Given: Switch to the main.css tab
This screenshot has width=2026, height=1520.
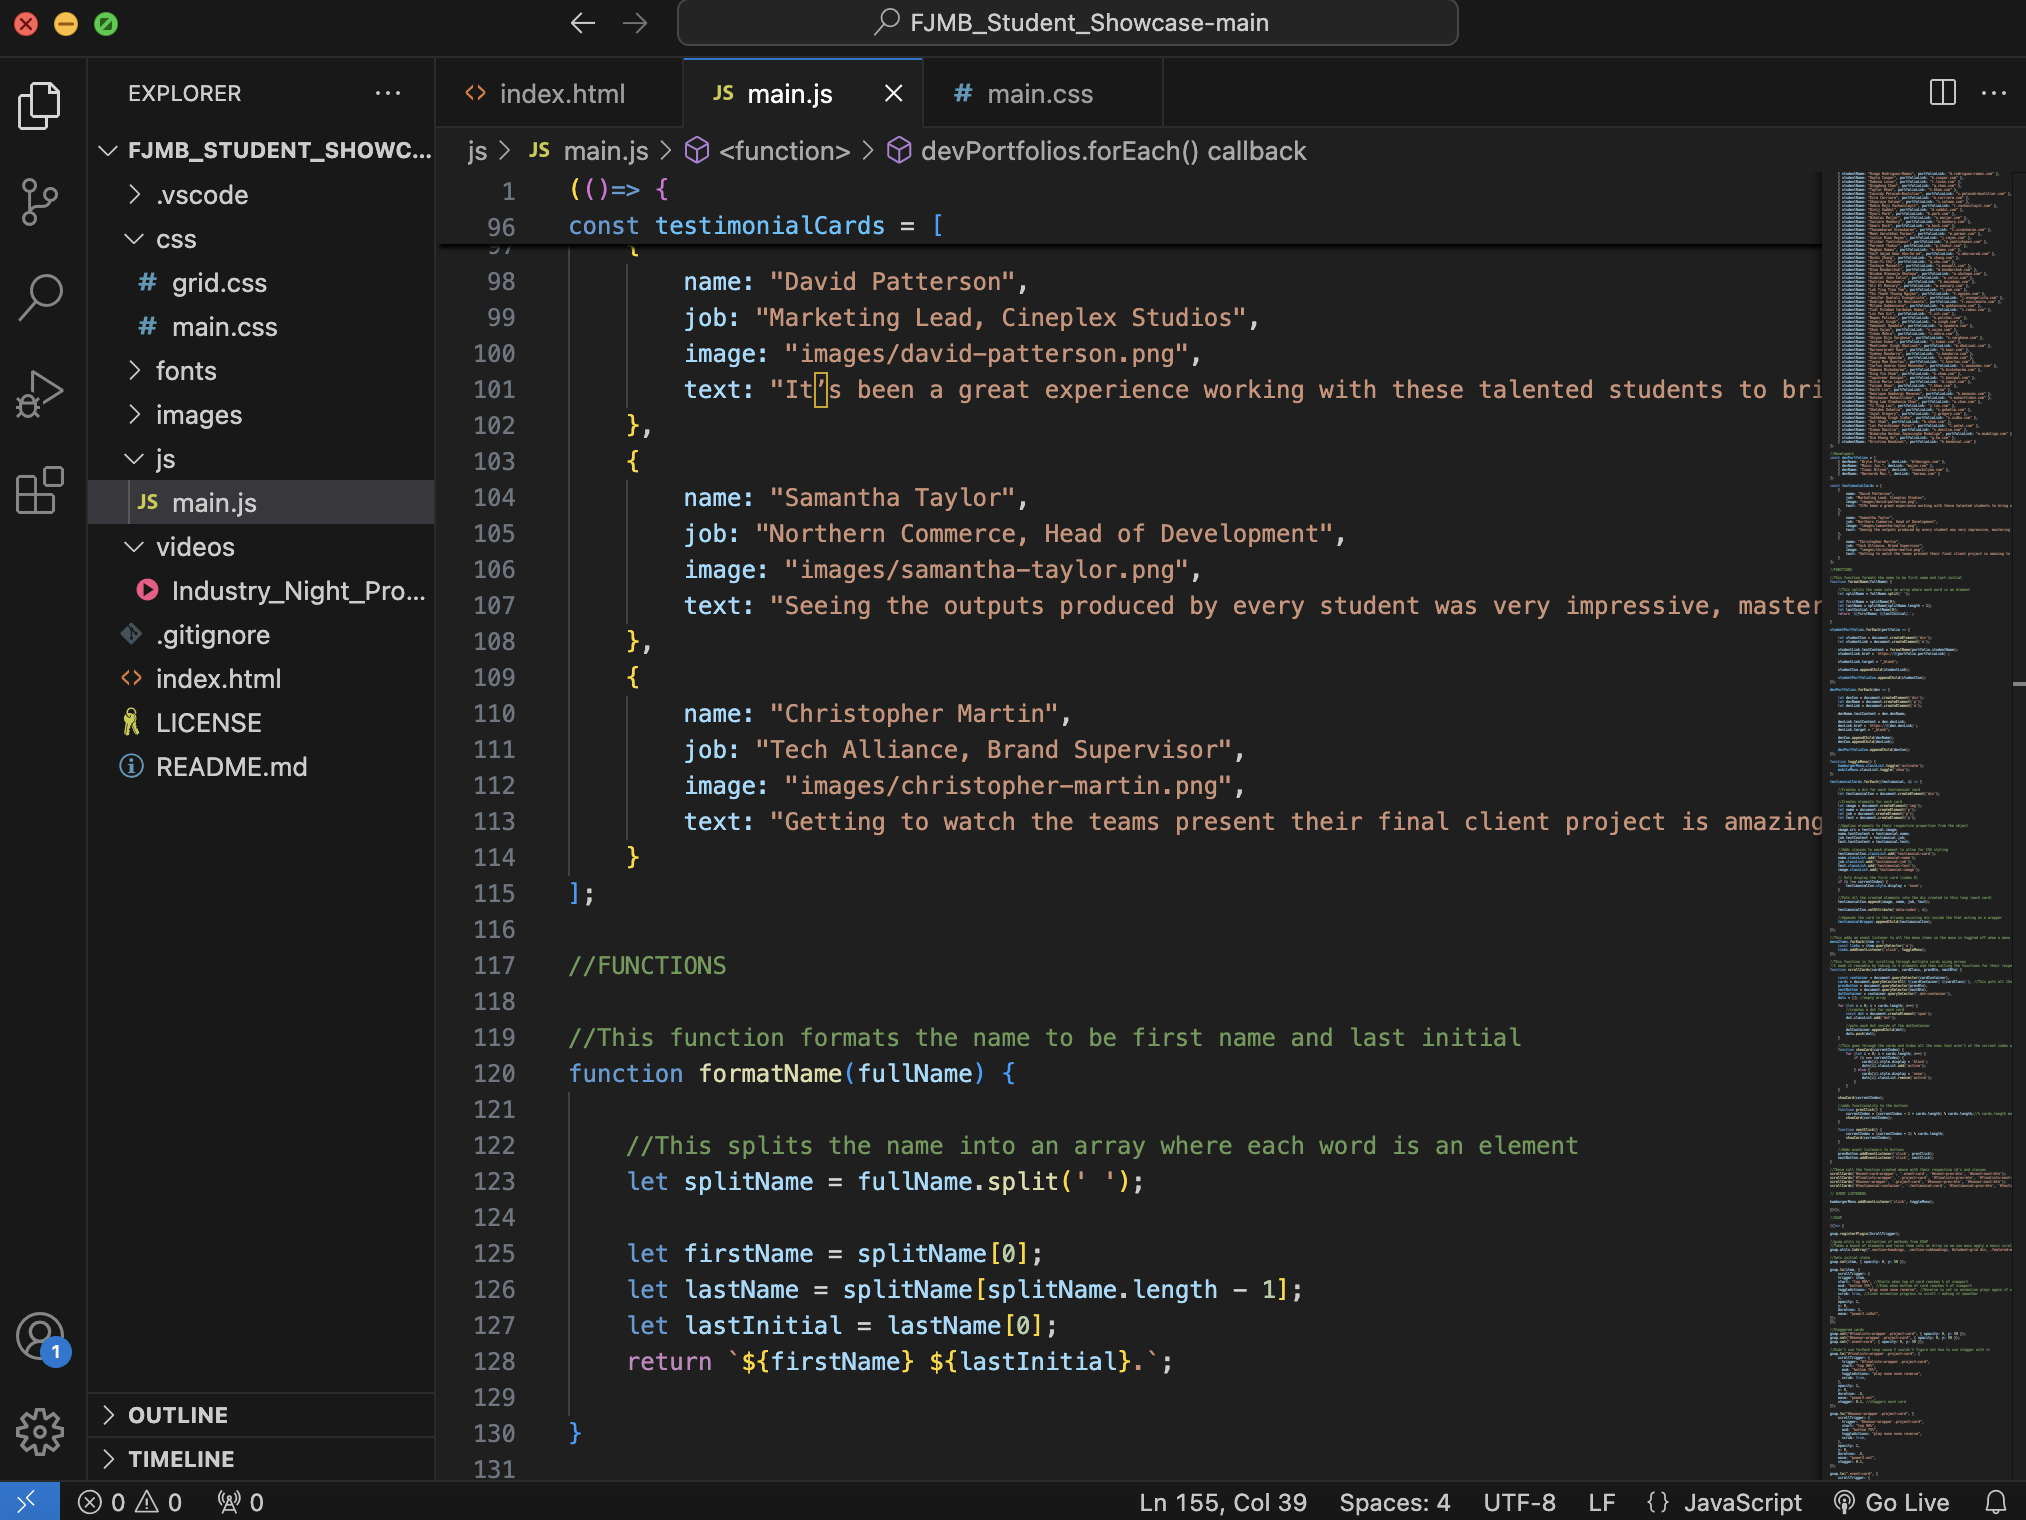Looking at the screenshot, I should [x=1038, y=94].
